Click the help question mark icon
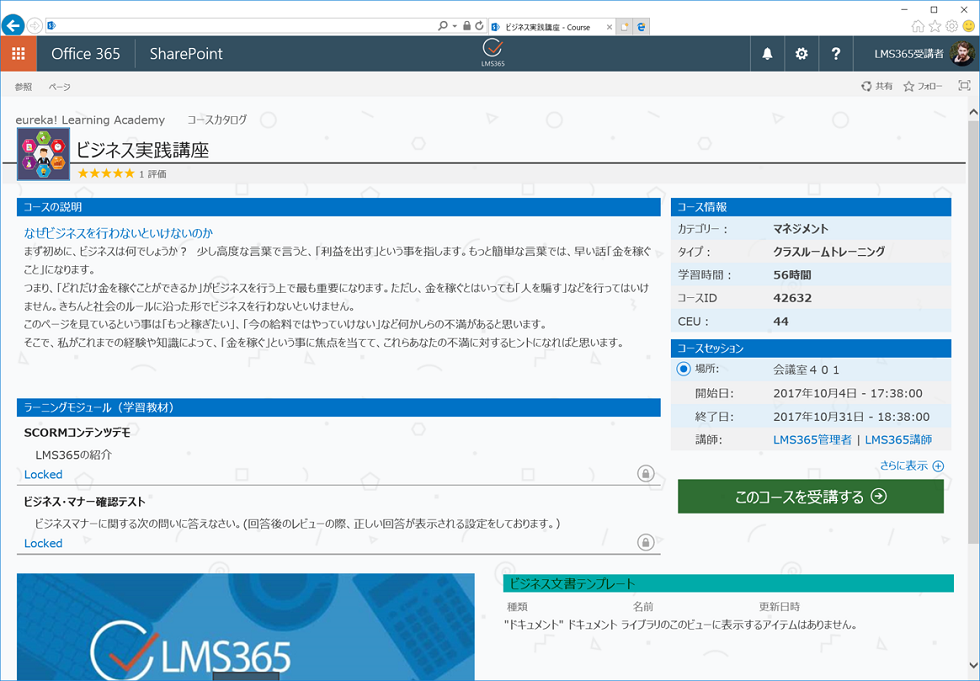The height and width of the screenshot is (681, 980). [x=836, y=54]
